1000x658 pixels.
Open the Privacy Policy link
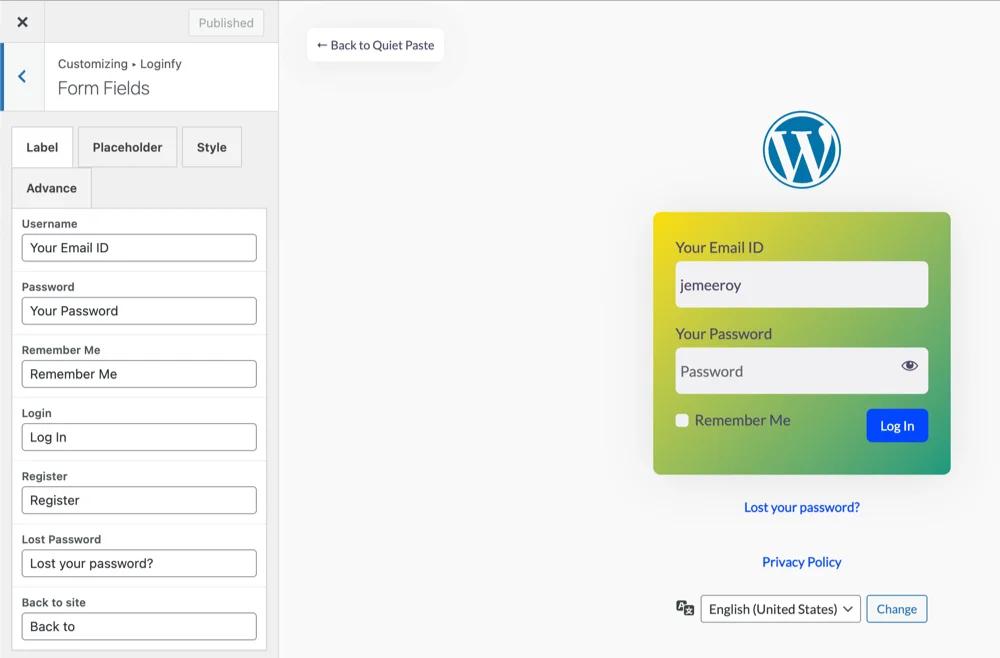click(802, 562)
